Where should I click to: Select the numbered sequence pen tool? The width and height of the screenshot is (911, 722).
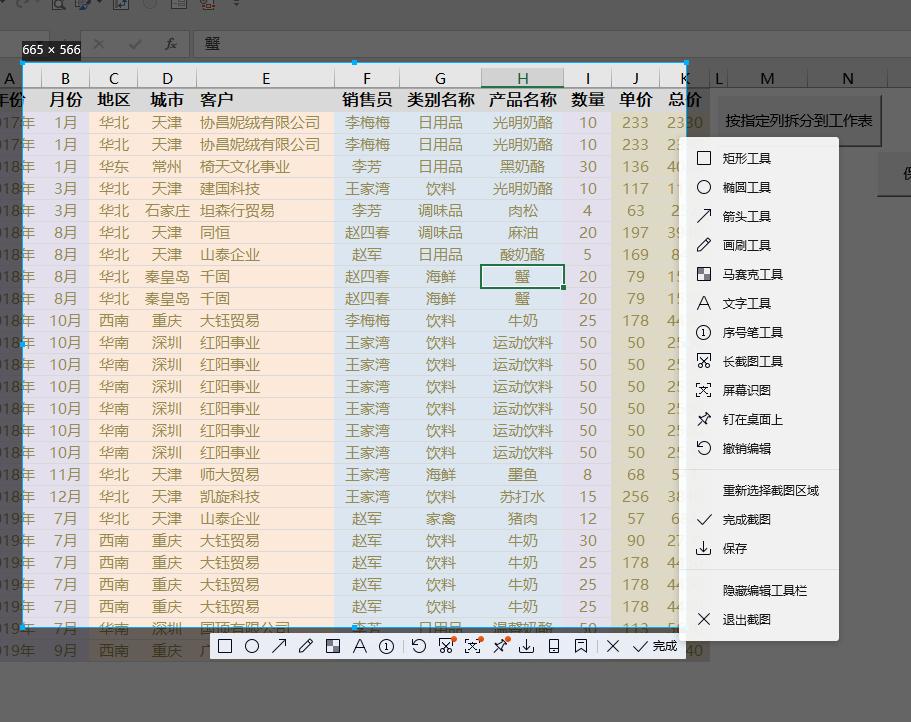click(386, 647)
